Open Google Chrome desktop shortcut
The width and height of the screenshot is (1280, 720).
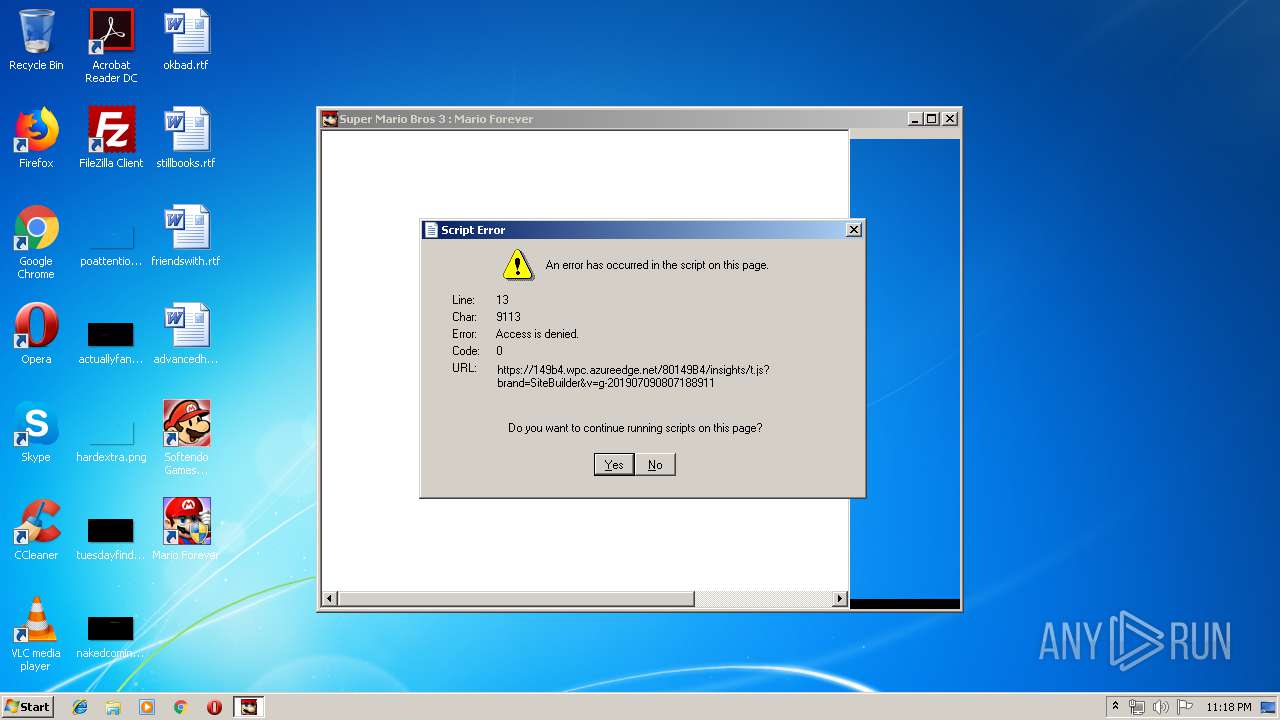36,242
